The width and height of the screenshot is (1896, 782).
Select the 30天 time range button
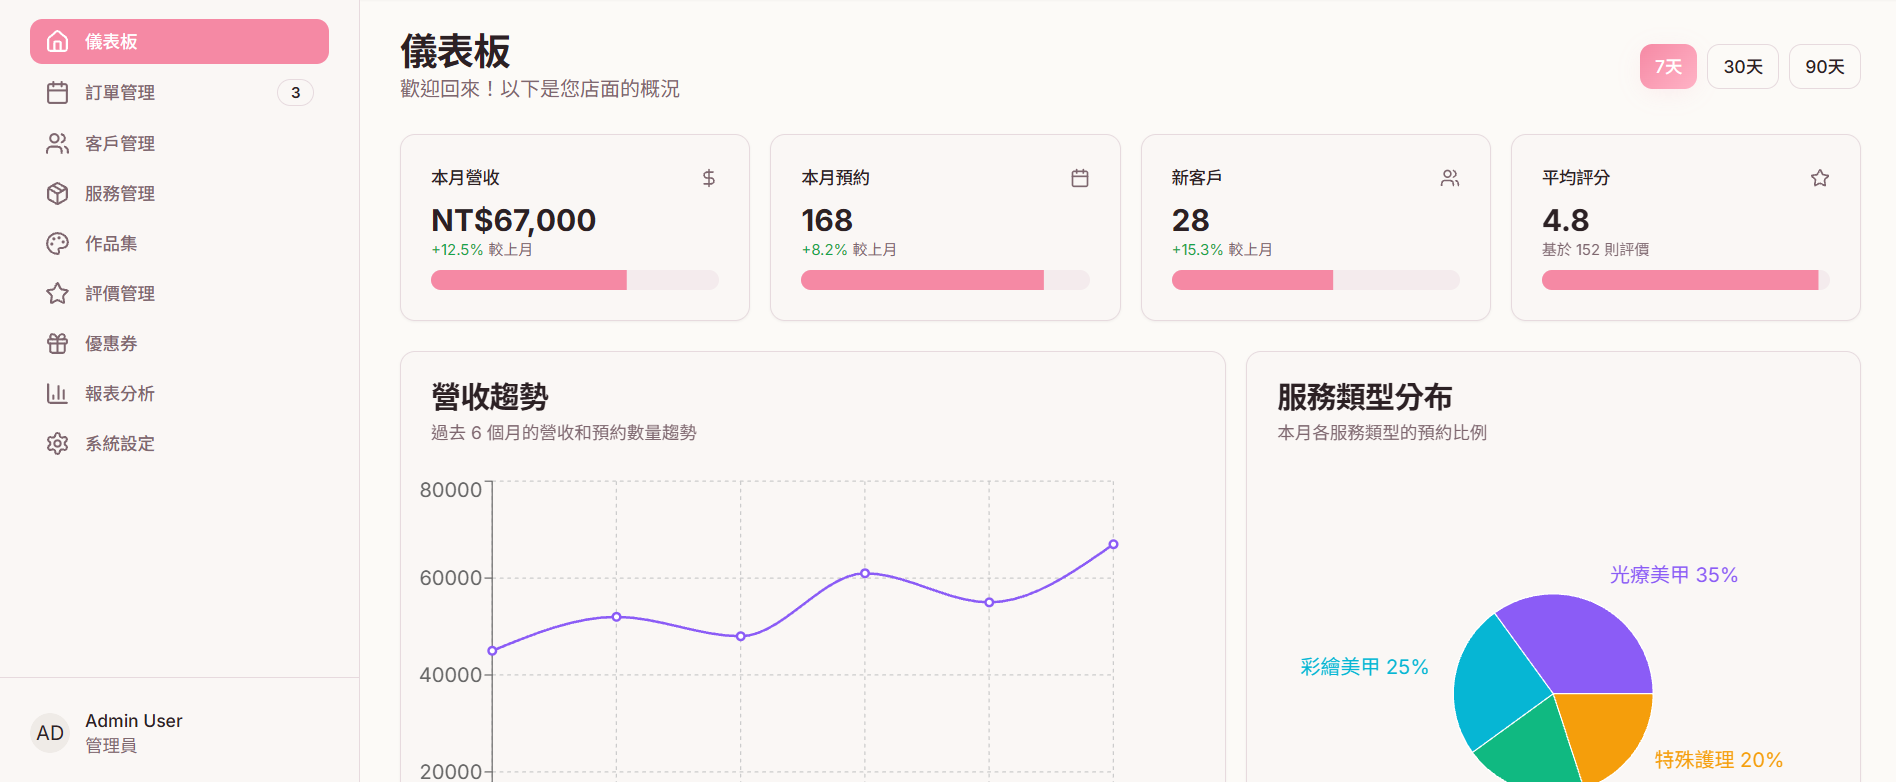point(1743,66)
